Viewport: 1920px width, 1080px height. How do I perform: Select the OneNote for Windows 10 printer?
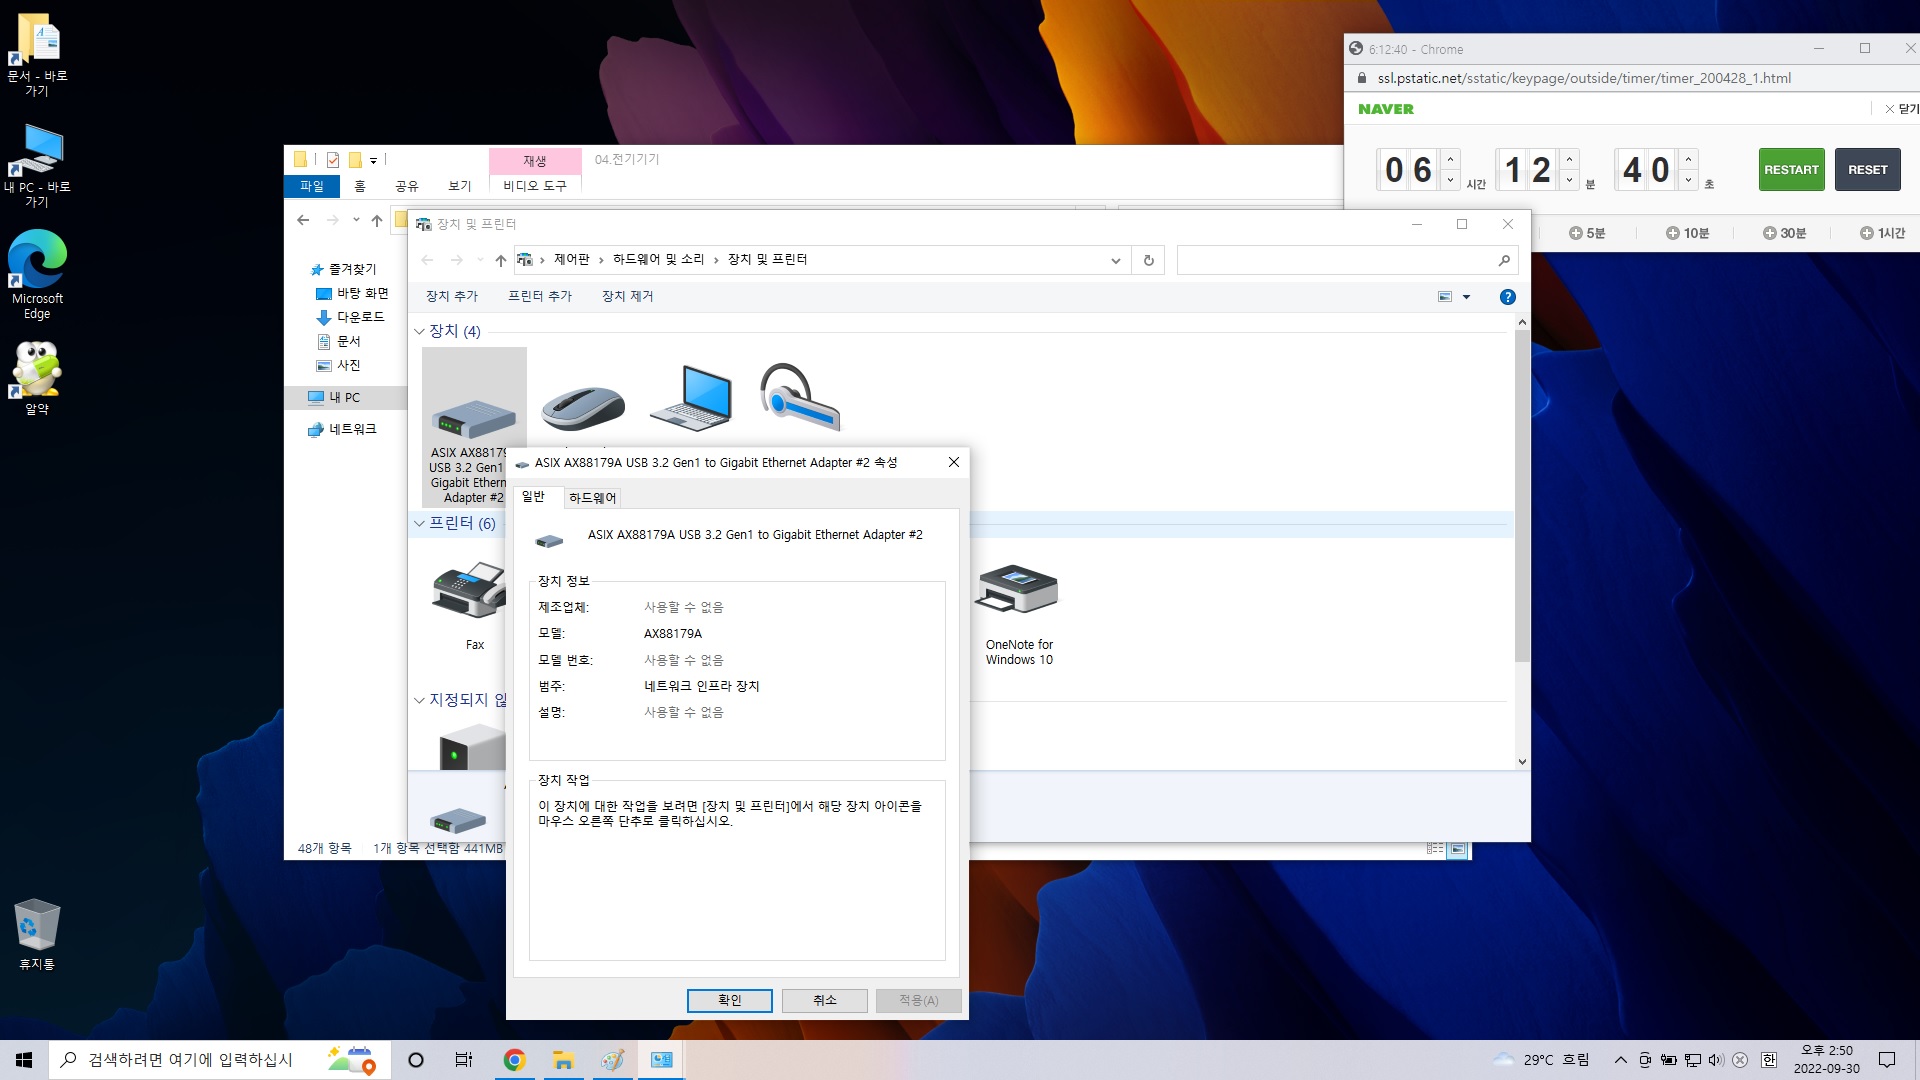(x=1018, y=610)
